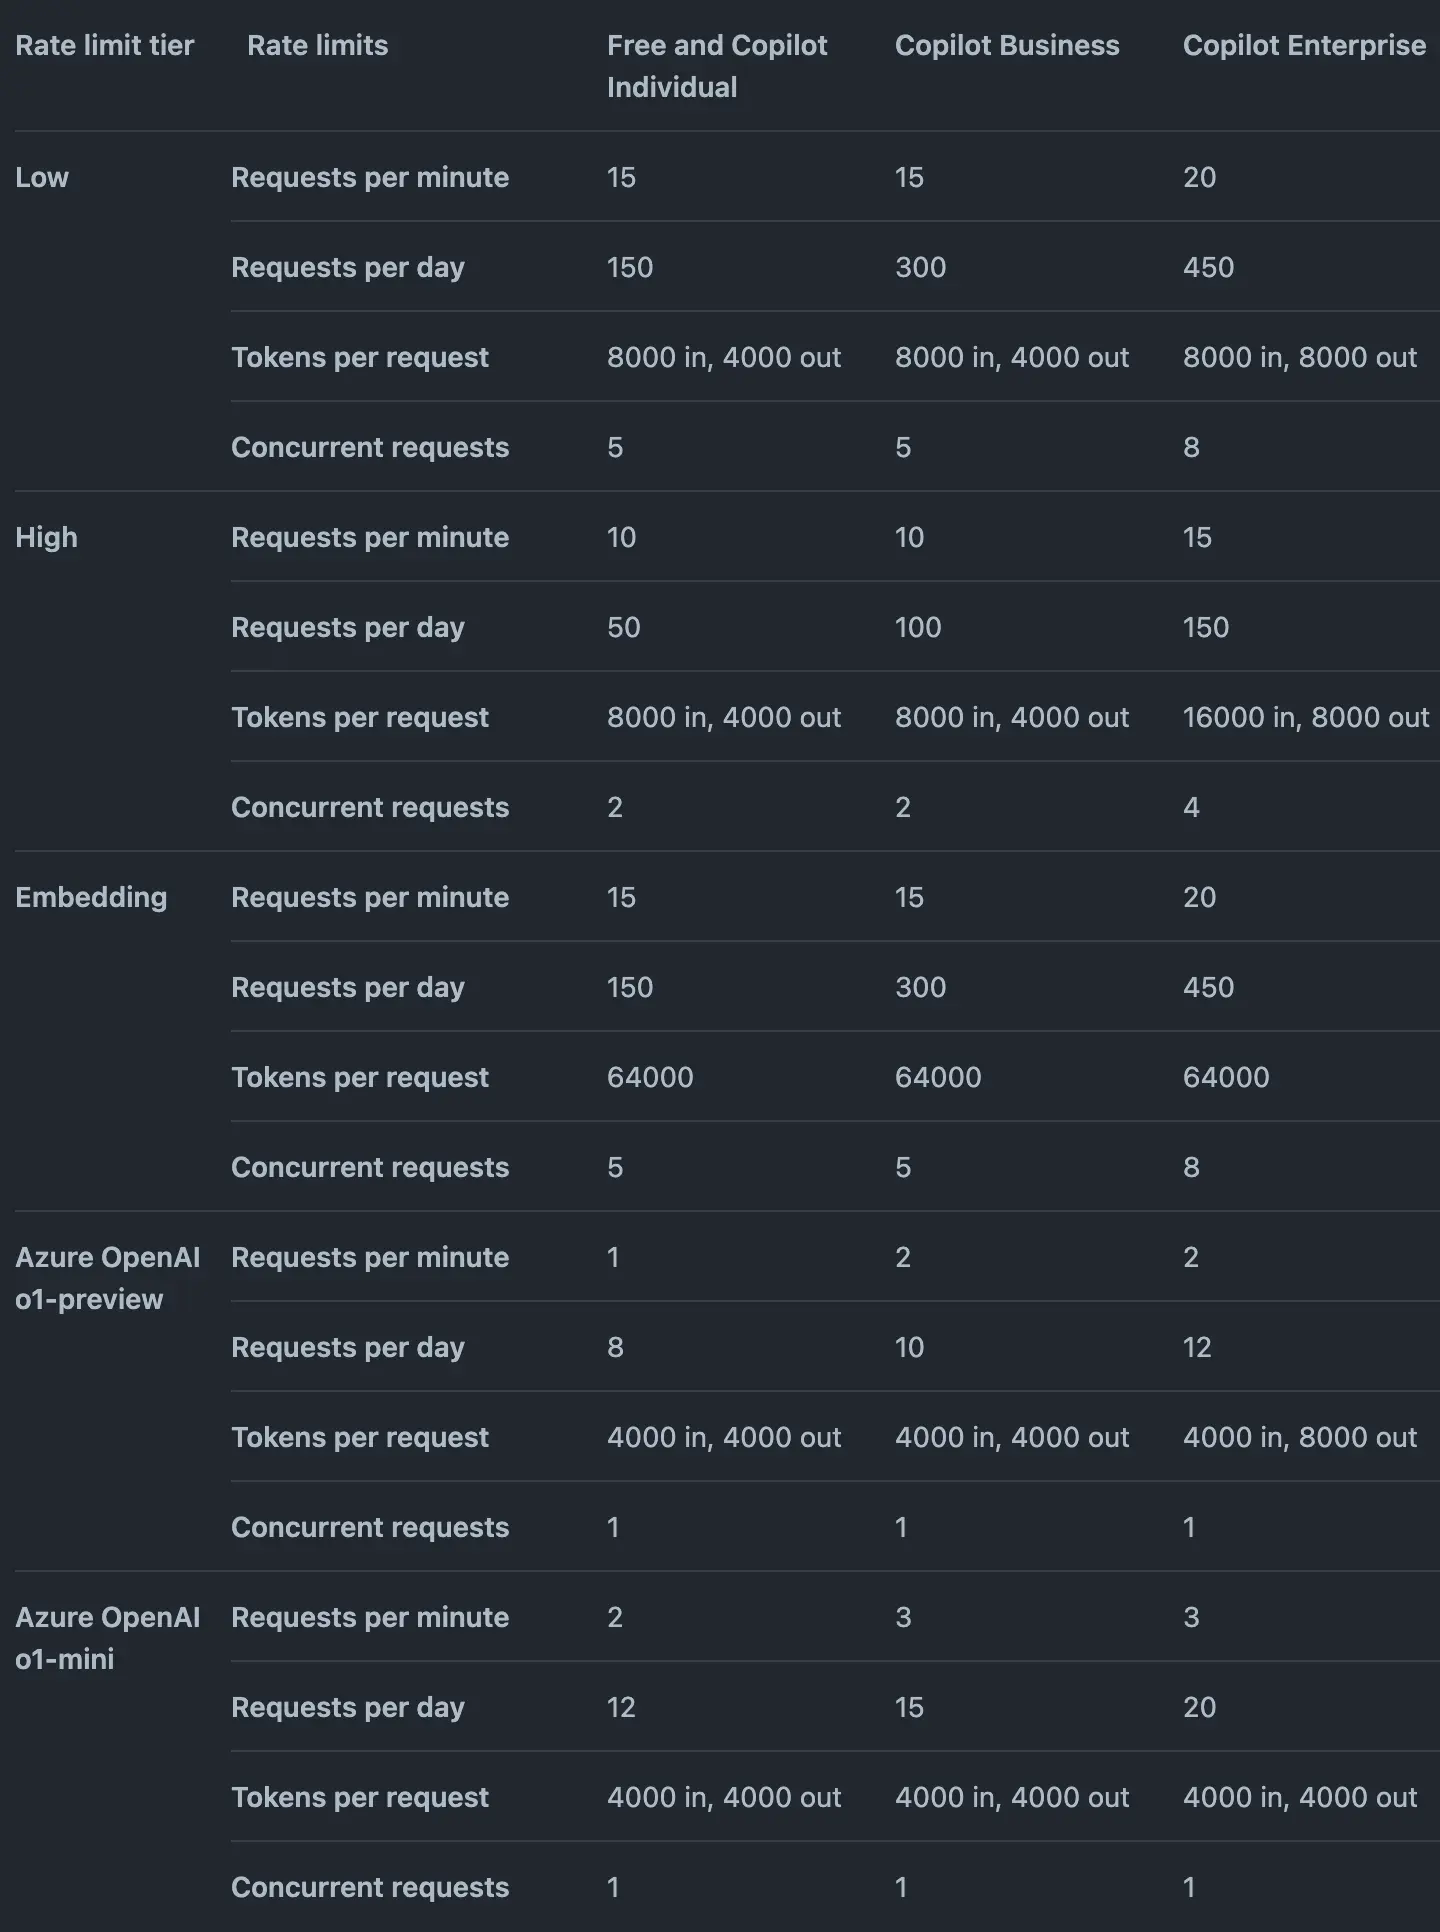Screen dimensions: 1440x1932
Task: Click the "Embedding" tier row label
Action: tap(91, 898)
